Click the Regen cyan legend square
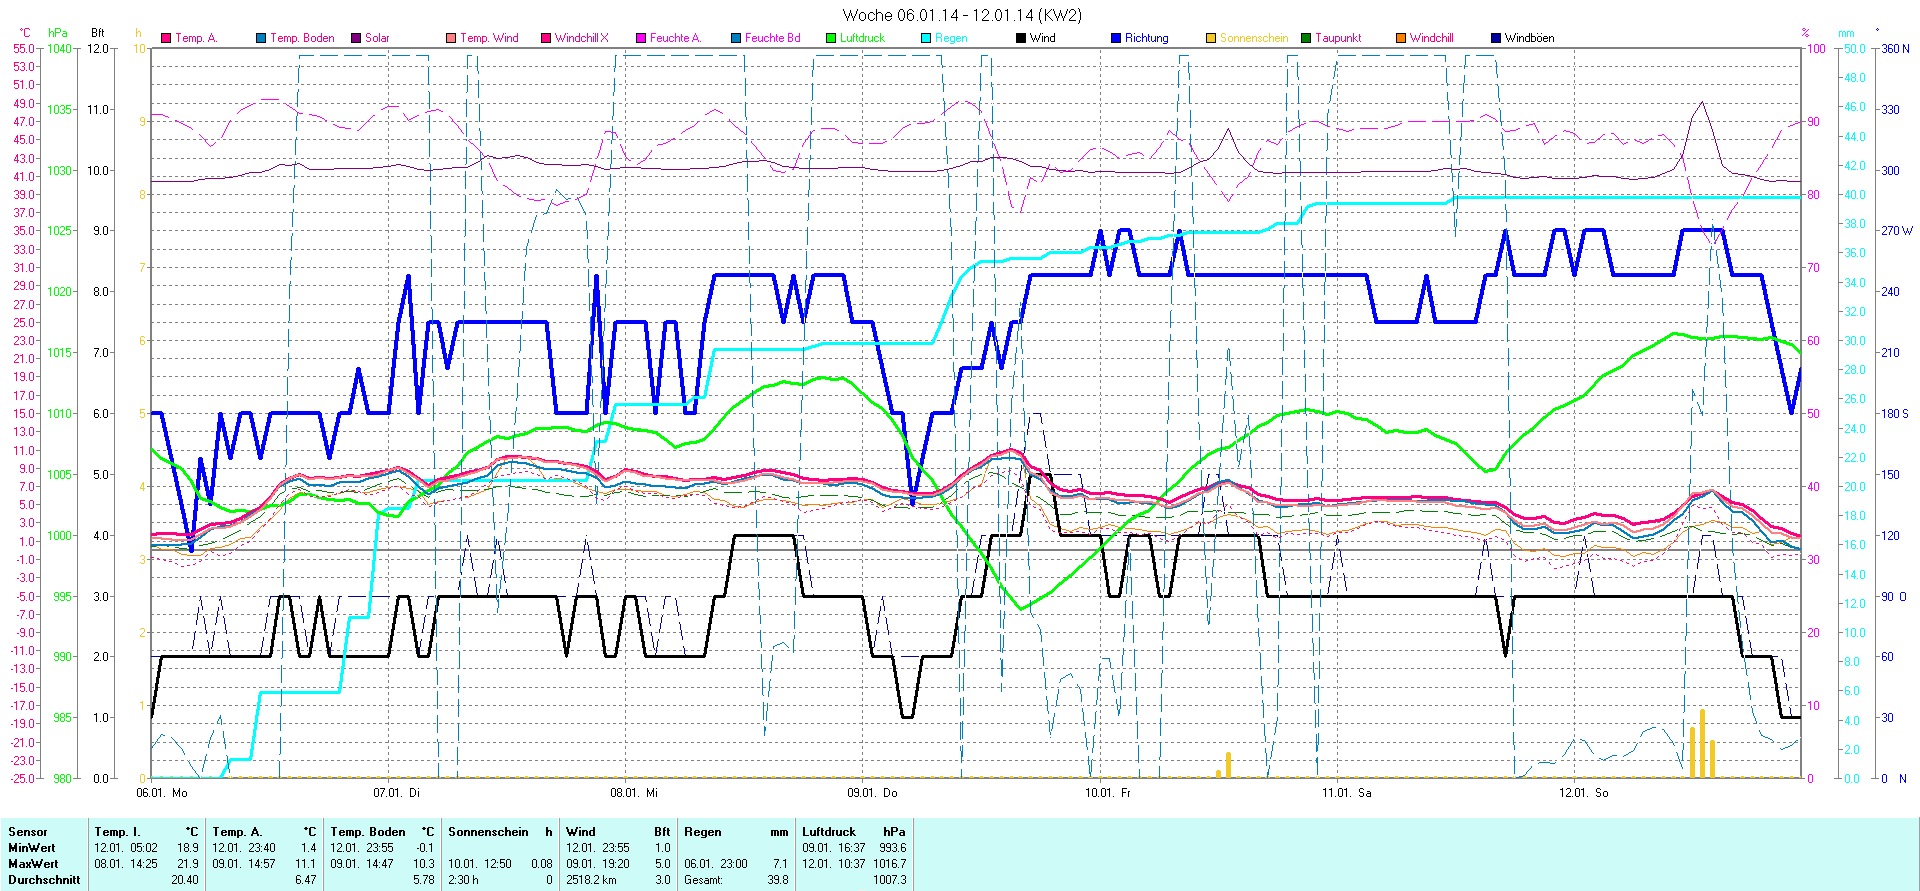Viewport: 1920px width, 891px height. 926,38
